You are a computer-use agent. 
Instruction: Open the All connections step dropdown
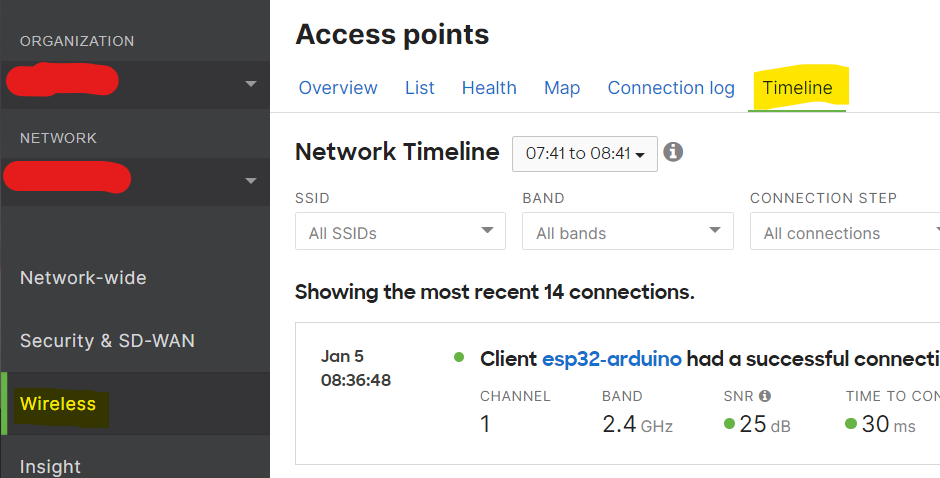tap(845, 232)
